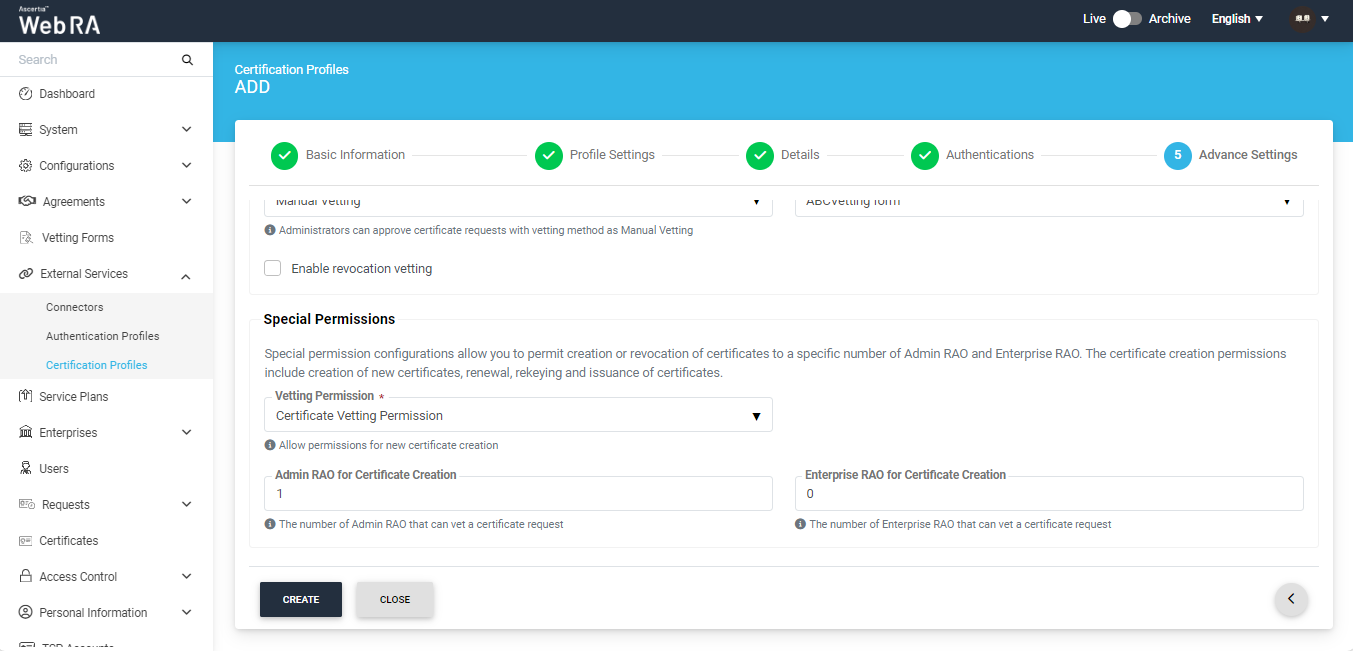The width and height of the screenshot is (1353, 651).
Task: Open Authentication Profiles in sidebar
Action: [x=103, y=336]
